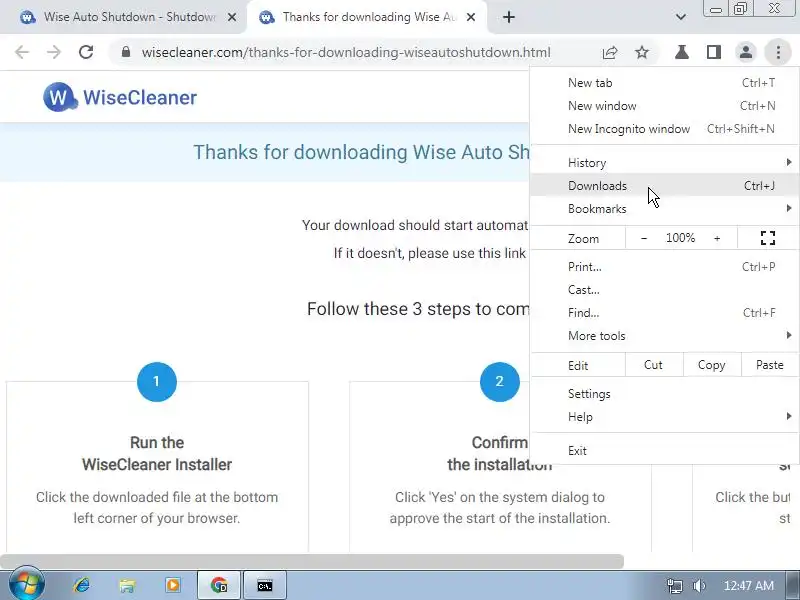Image resolution: width=800 pixels, height=600 pixels.
Task: Click network status tray icon
Action: click(674, 586)
